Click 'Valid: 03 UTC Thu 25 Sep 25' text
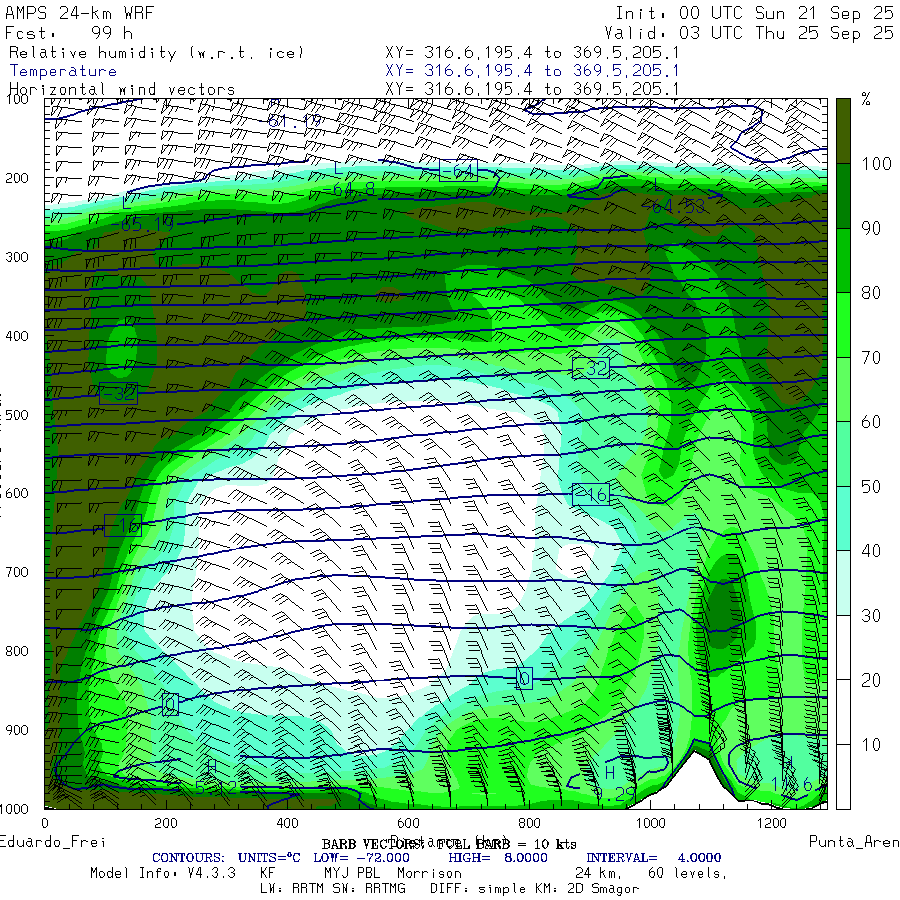This screenshot has height=900, width=900. [749, 33]
